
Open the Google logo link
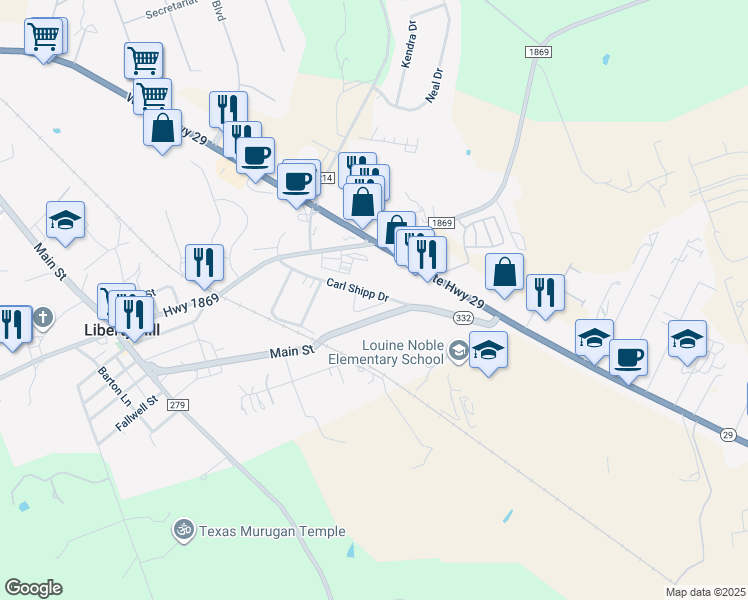(33, 588)
